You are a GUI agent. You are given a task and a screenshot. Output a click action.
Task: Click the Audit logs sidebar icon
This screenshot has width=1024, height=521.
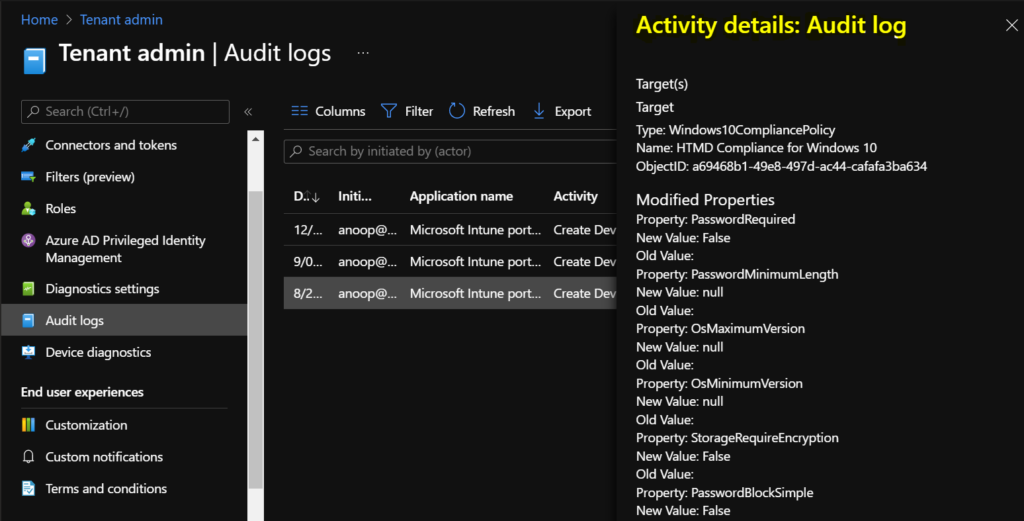pyautogui.click(x=28, y=321)
